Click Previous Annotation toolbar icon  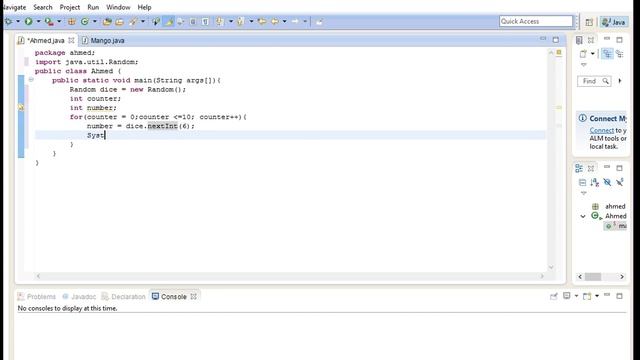(x=241, y=21)
